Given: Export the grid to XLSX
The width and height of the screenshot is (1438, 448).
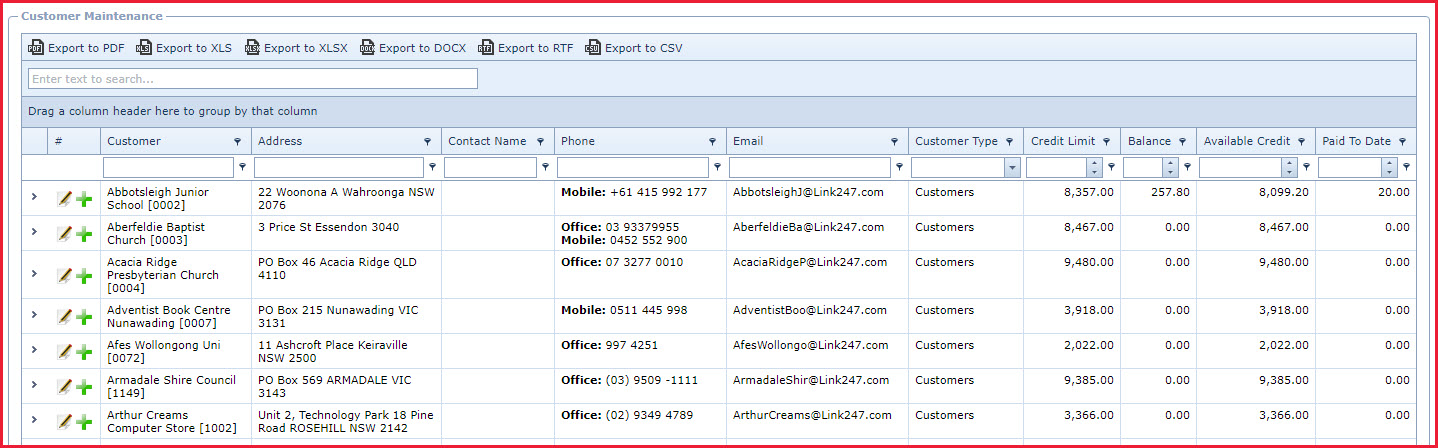Looking at the screenshot, I should coord(296,48).
